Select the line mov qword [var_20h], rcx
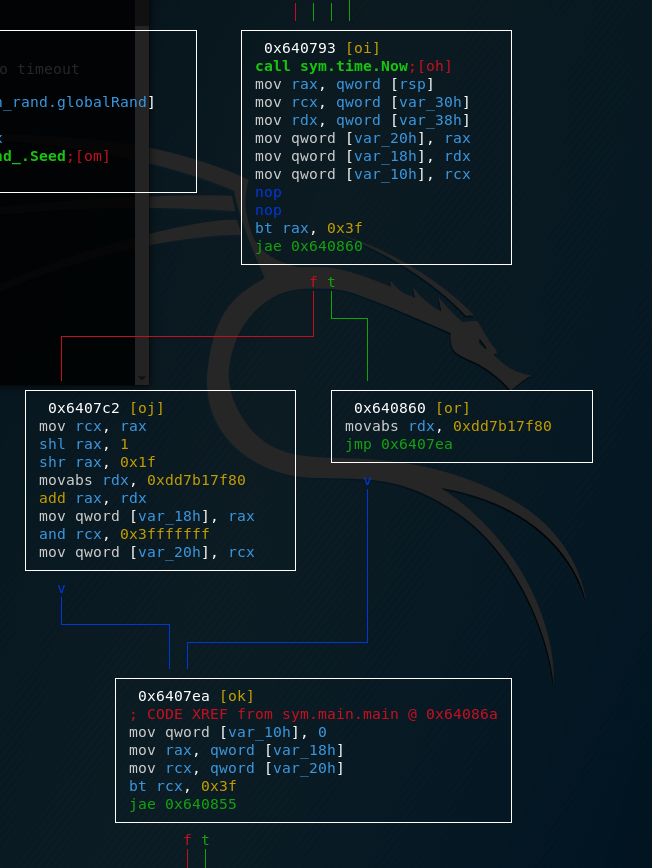 coord(147,552)
